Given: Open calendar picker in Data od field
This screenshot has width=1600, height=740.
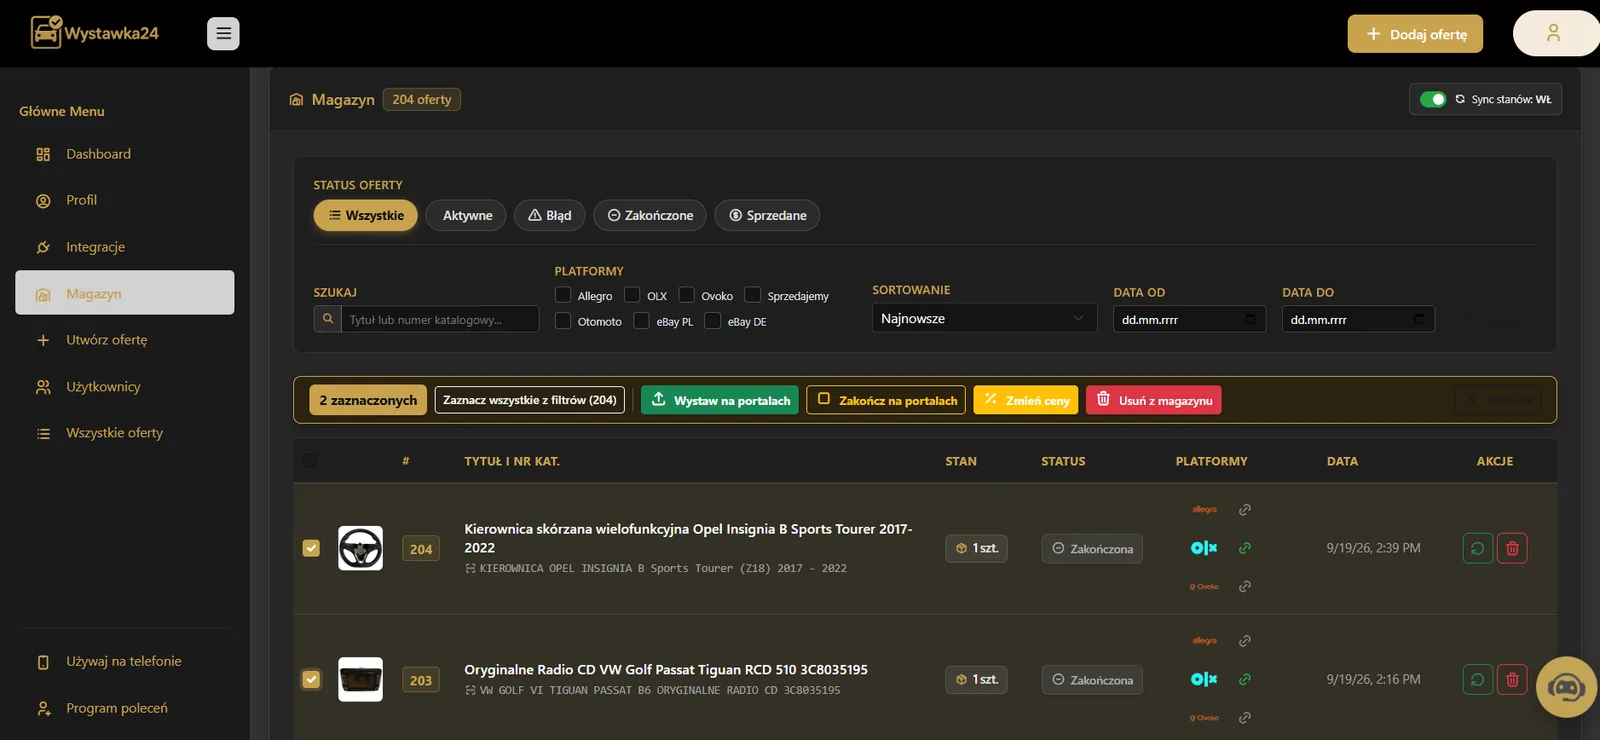Looking at the screenshot, I should (1250, 319).
